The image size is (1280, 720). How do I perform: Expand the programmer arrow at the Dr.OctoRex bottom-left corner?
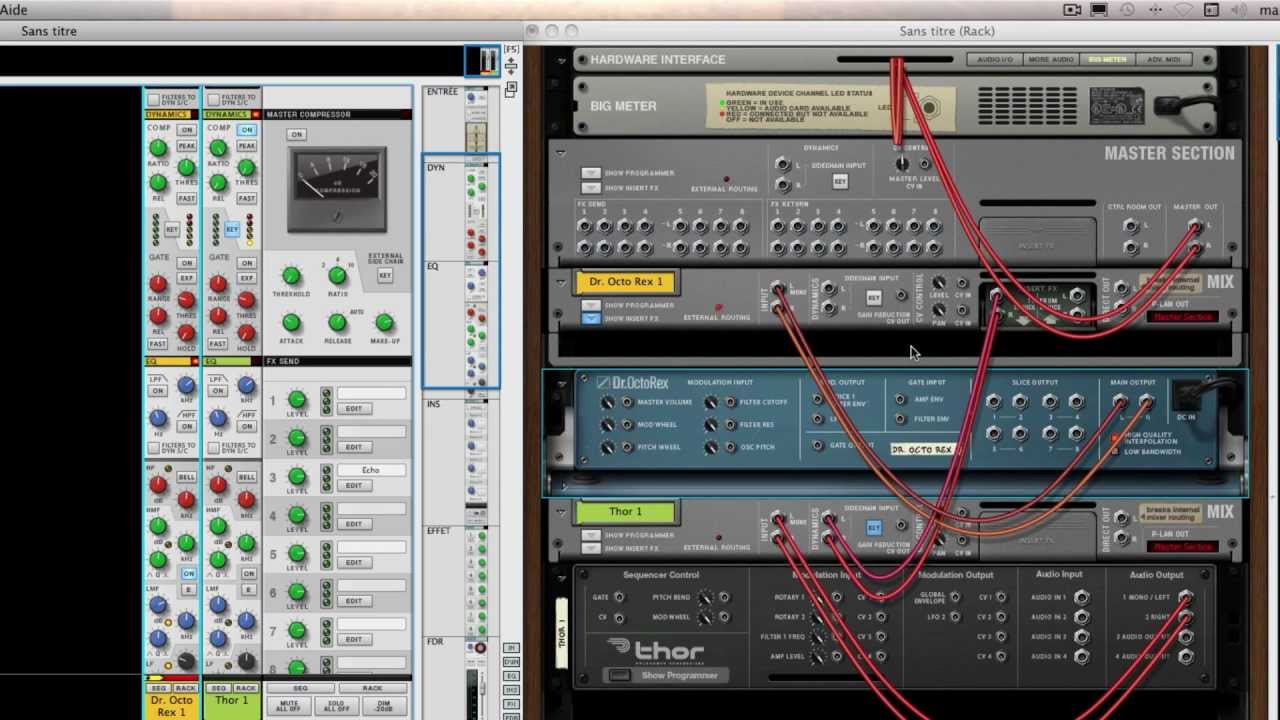564,487
